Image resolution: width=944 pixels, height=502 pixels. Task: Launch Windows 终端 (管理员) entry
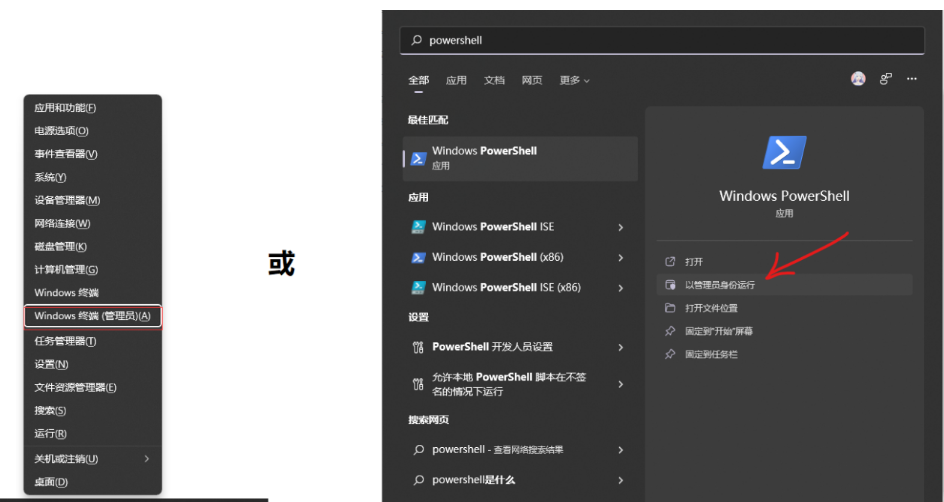point(93,316)
